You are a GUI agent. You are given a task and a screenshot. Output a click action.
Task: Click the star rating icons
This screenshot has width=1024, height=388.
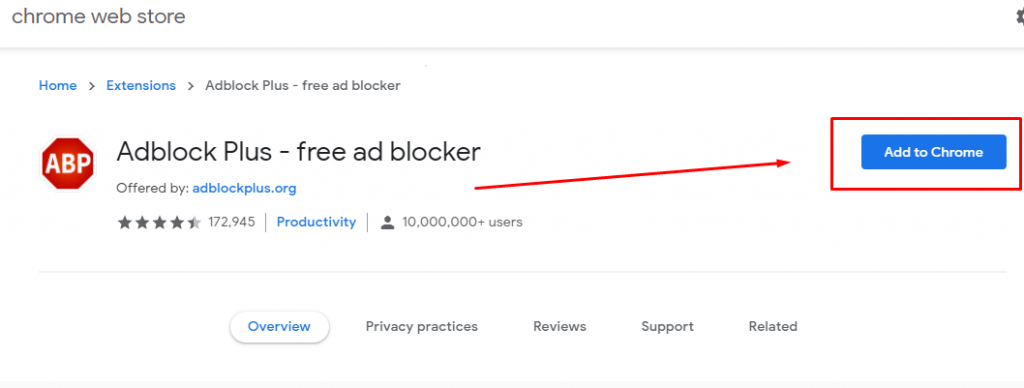(x=160, y=223)
